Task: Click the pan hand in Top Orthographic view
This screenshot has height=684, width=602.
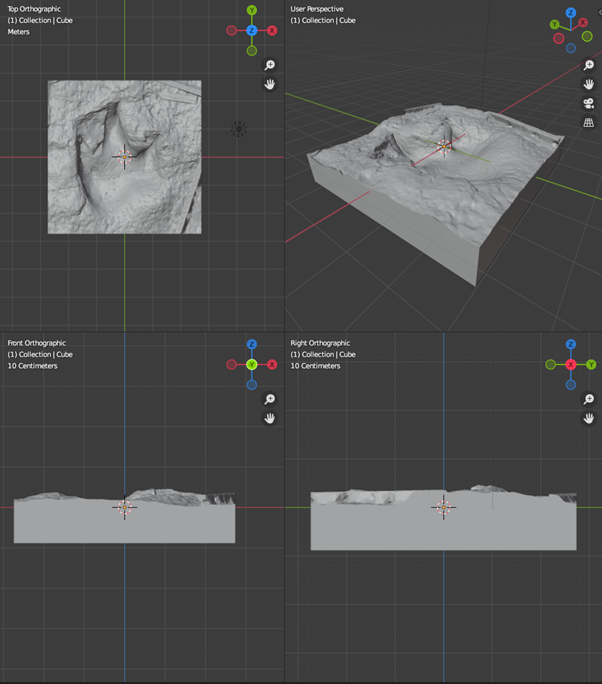Action: tap(270, 84)
